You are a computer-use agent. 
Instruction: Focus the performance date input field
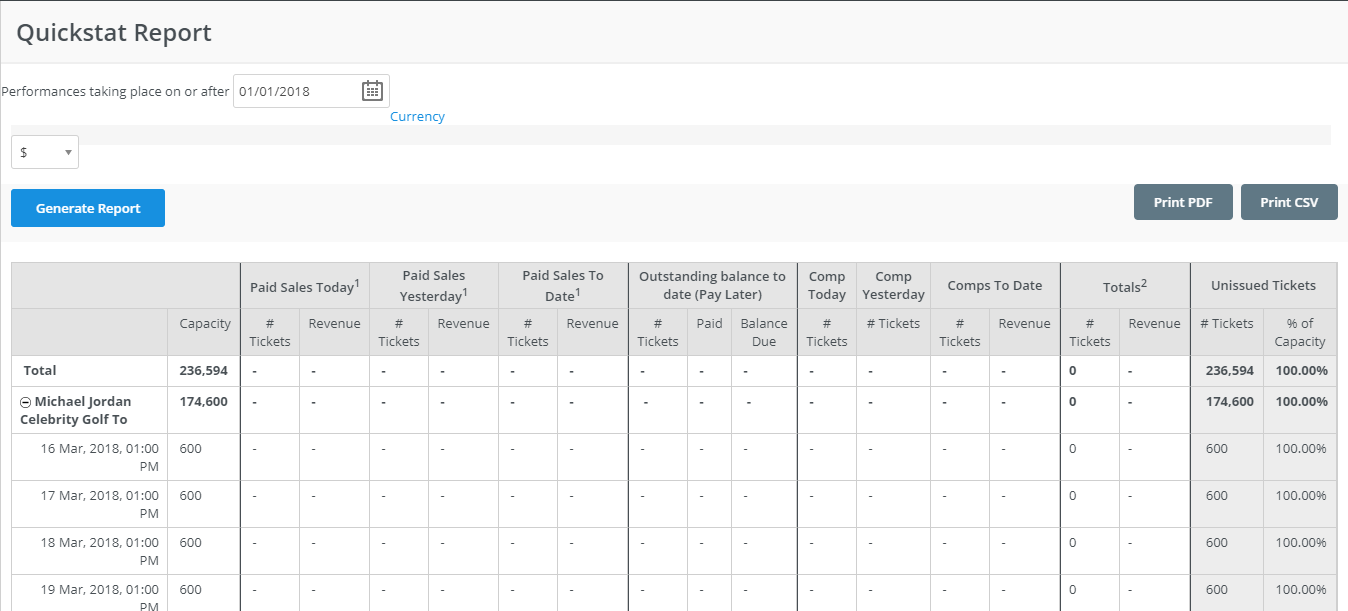pos(296,91)
